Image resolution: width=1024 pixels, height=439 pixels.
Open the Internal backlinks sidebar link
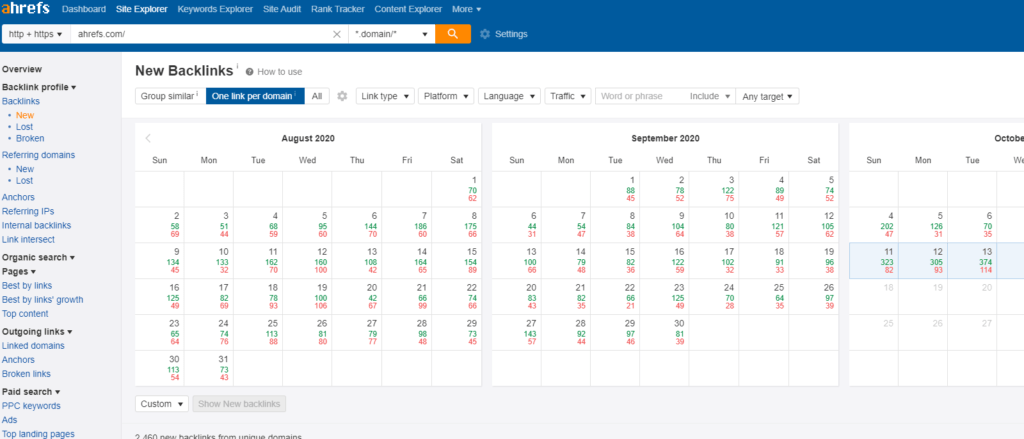[x=37, y=225]
